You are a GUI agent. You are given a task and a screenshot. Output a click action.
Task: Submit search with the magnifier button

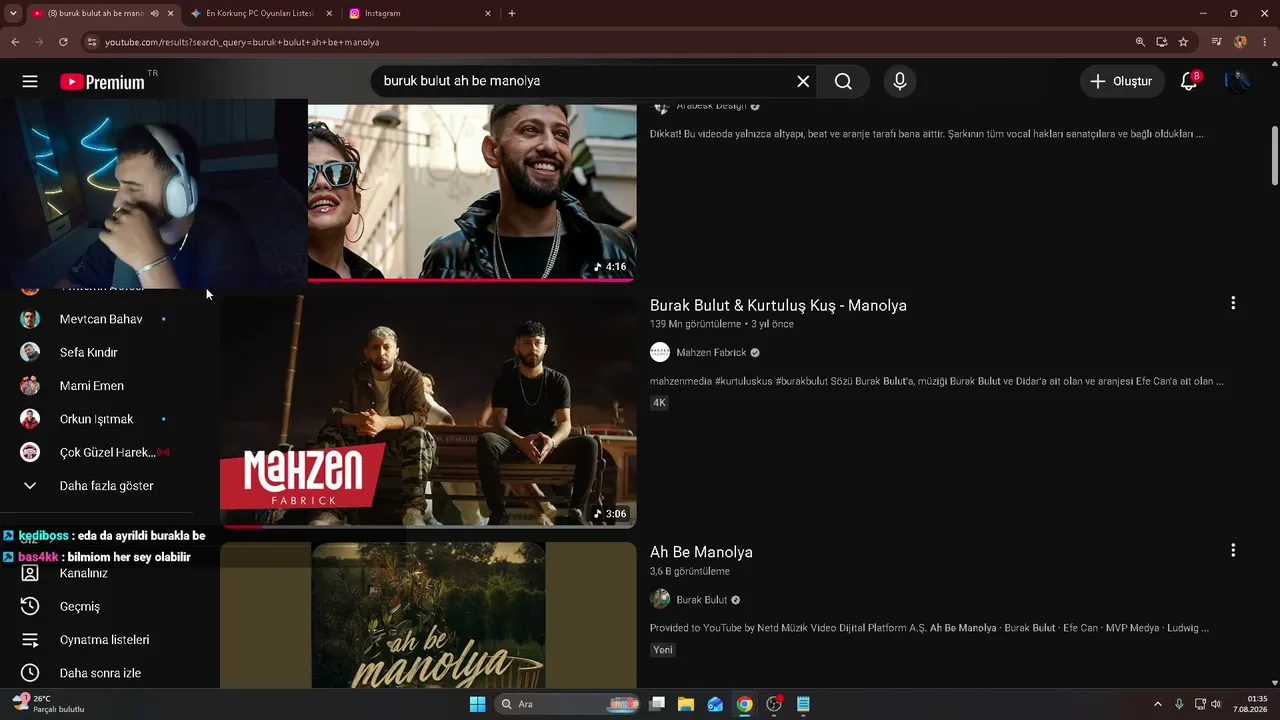843,81
